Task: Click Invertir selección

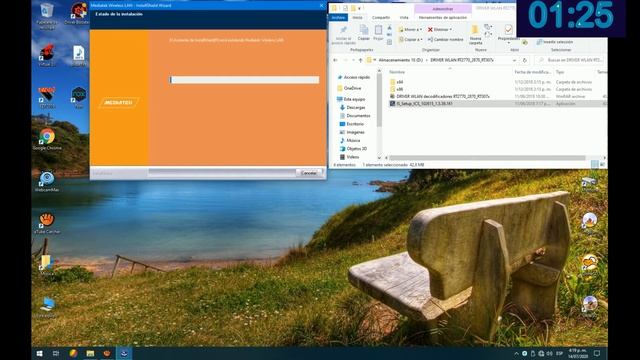Action: coord(554,42)
